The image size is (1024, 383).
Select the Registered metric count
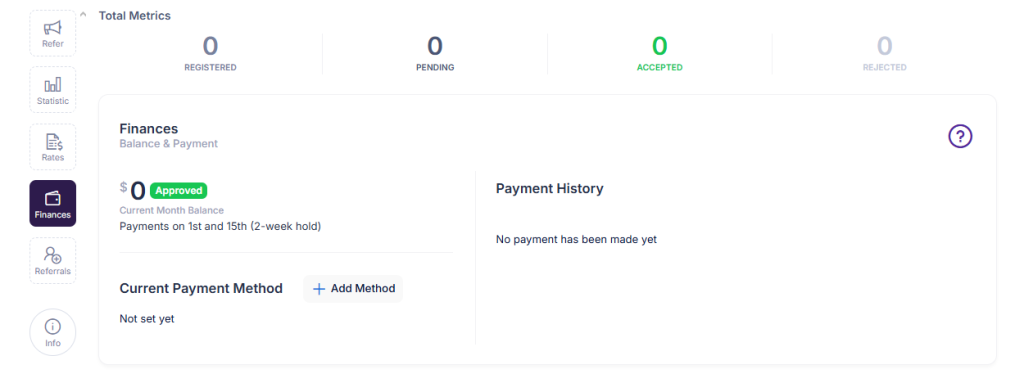pyautogui.click(x=210, y=46)
